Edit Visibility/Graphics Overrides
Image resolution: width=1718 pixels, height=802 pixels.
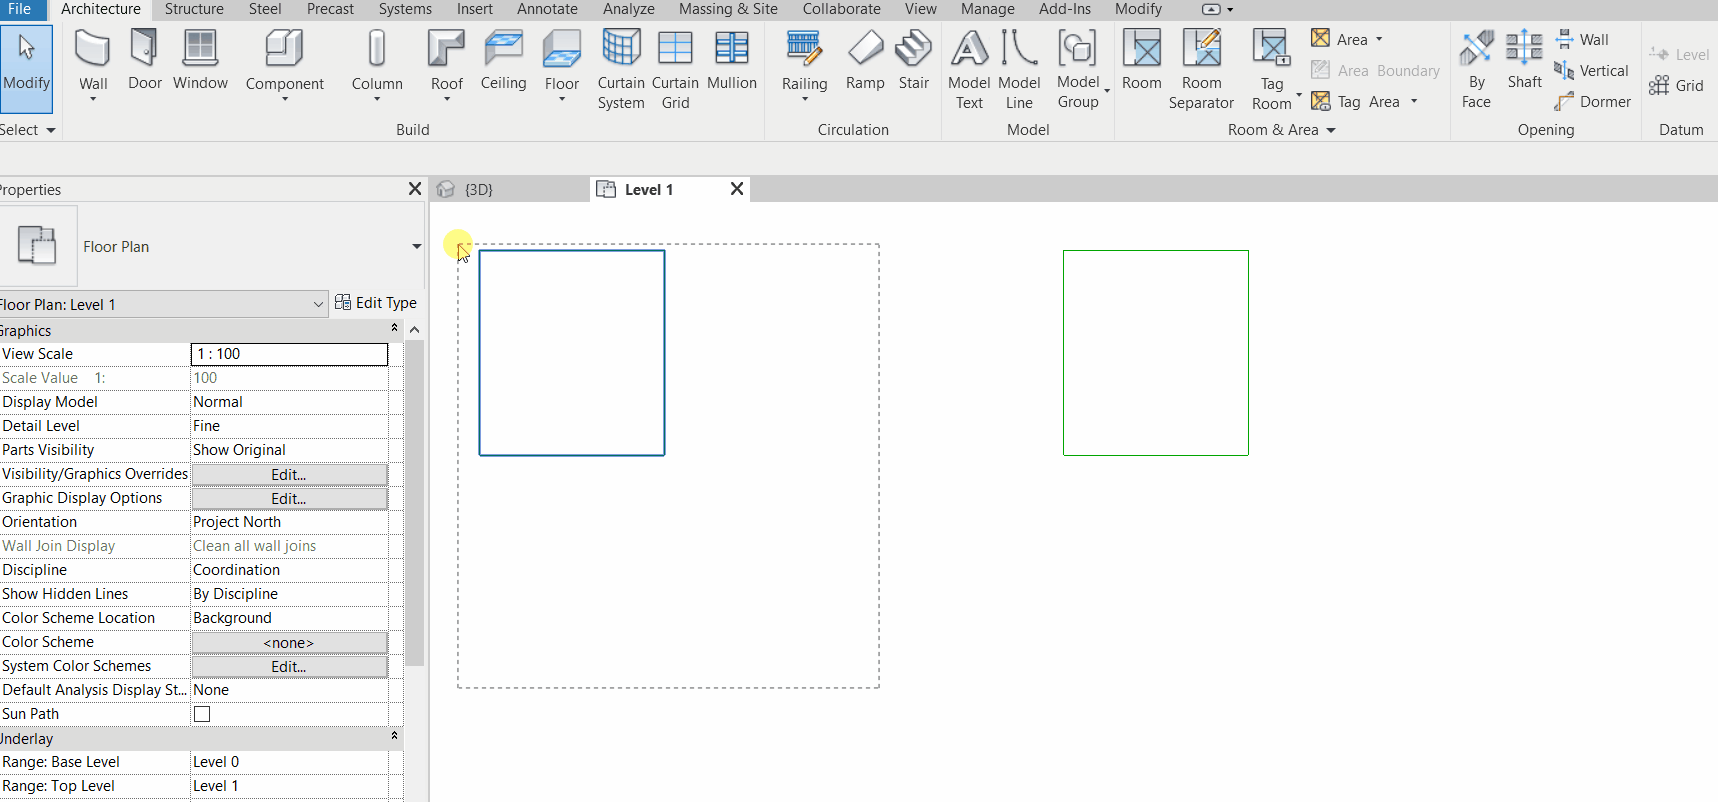click(x=289, y=474)
